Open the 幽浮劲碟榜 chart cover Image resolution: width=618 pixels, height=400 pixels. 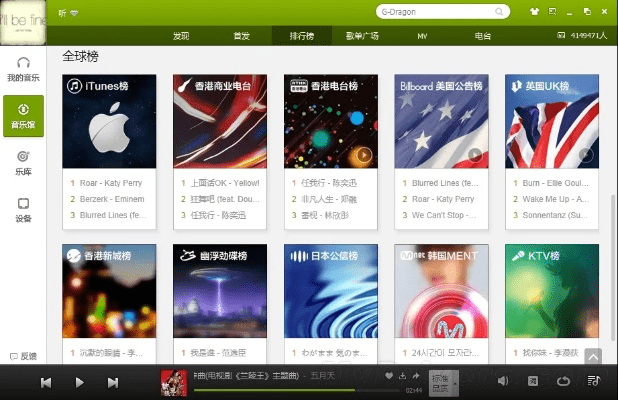coord(220,291)
